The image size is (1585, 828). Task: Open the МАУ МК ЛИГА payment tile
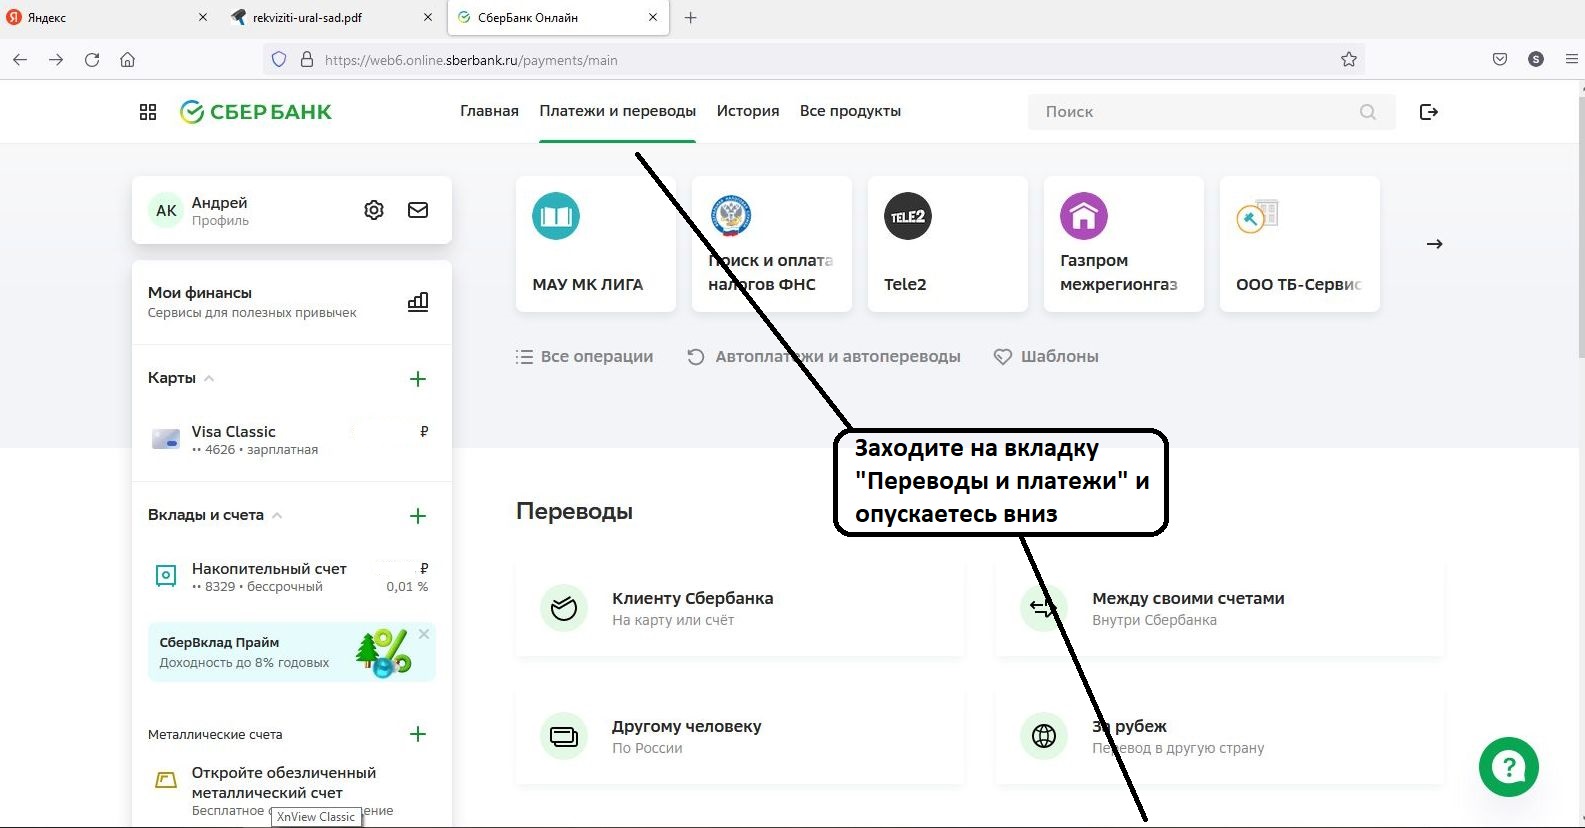(x=596, y=244)
